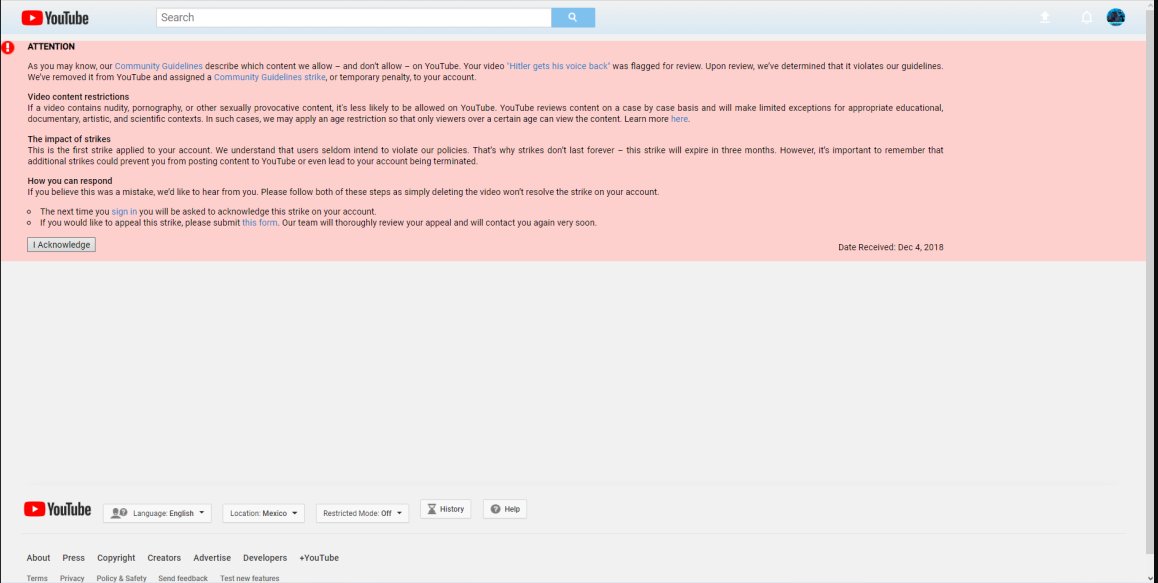This screenshot has height=583, width=1158.
Task: Focus the Search input field
Action: pos(354,18)
